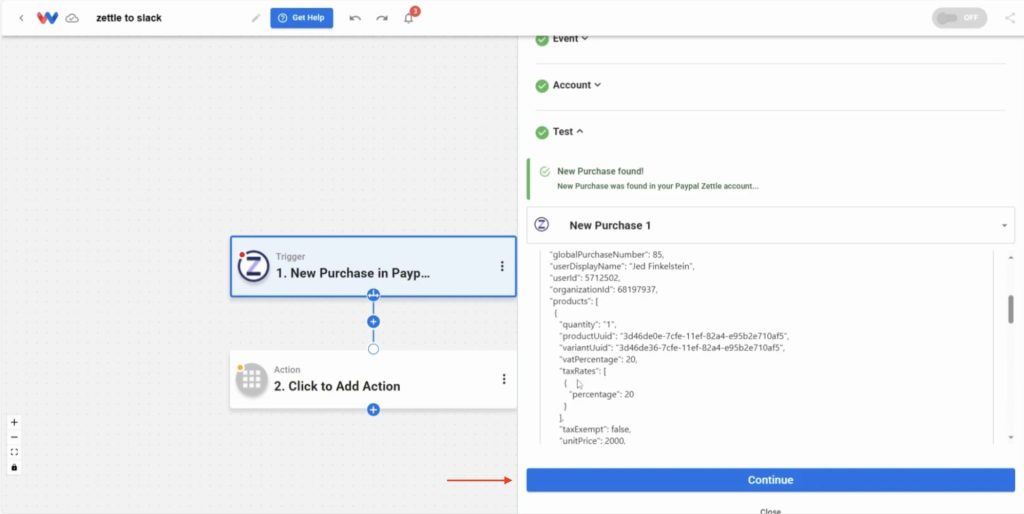
Task: Expand the Account section
Action: click(577, 85)
